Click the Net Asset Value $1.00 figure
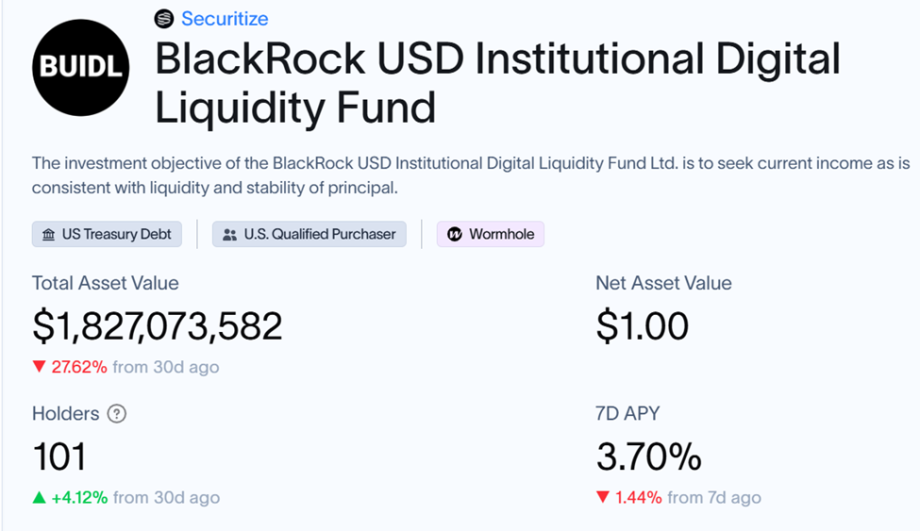The image size is (920, 531). tap(642, 326)
